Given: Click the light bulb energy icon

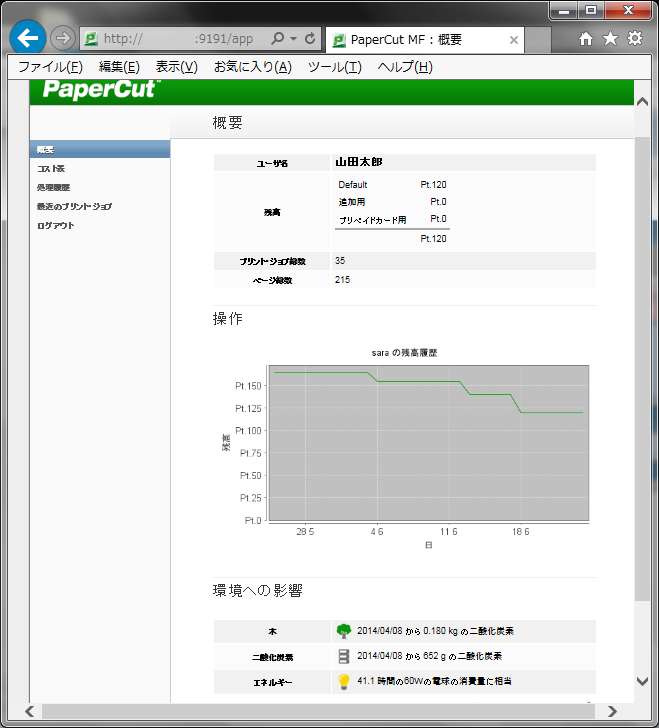Looking at the screenshot, I should tap(344, 682).
